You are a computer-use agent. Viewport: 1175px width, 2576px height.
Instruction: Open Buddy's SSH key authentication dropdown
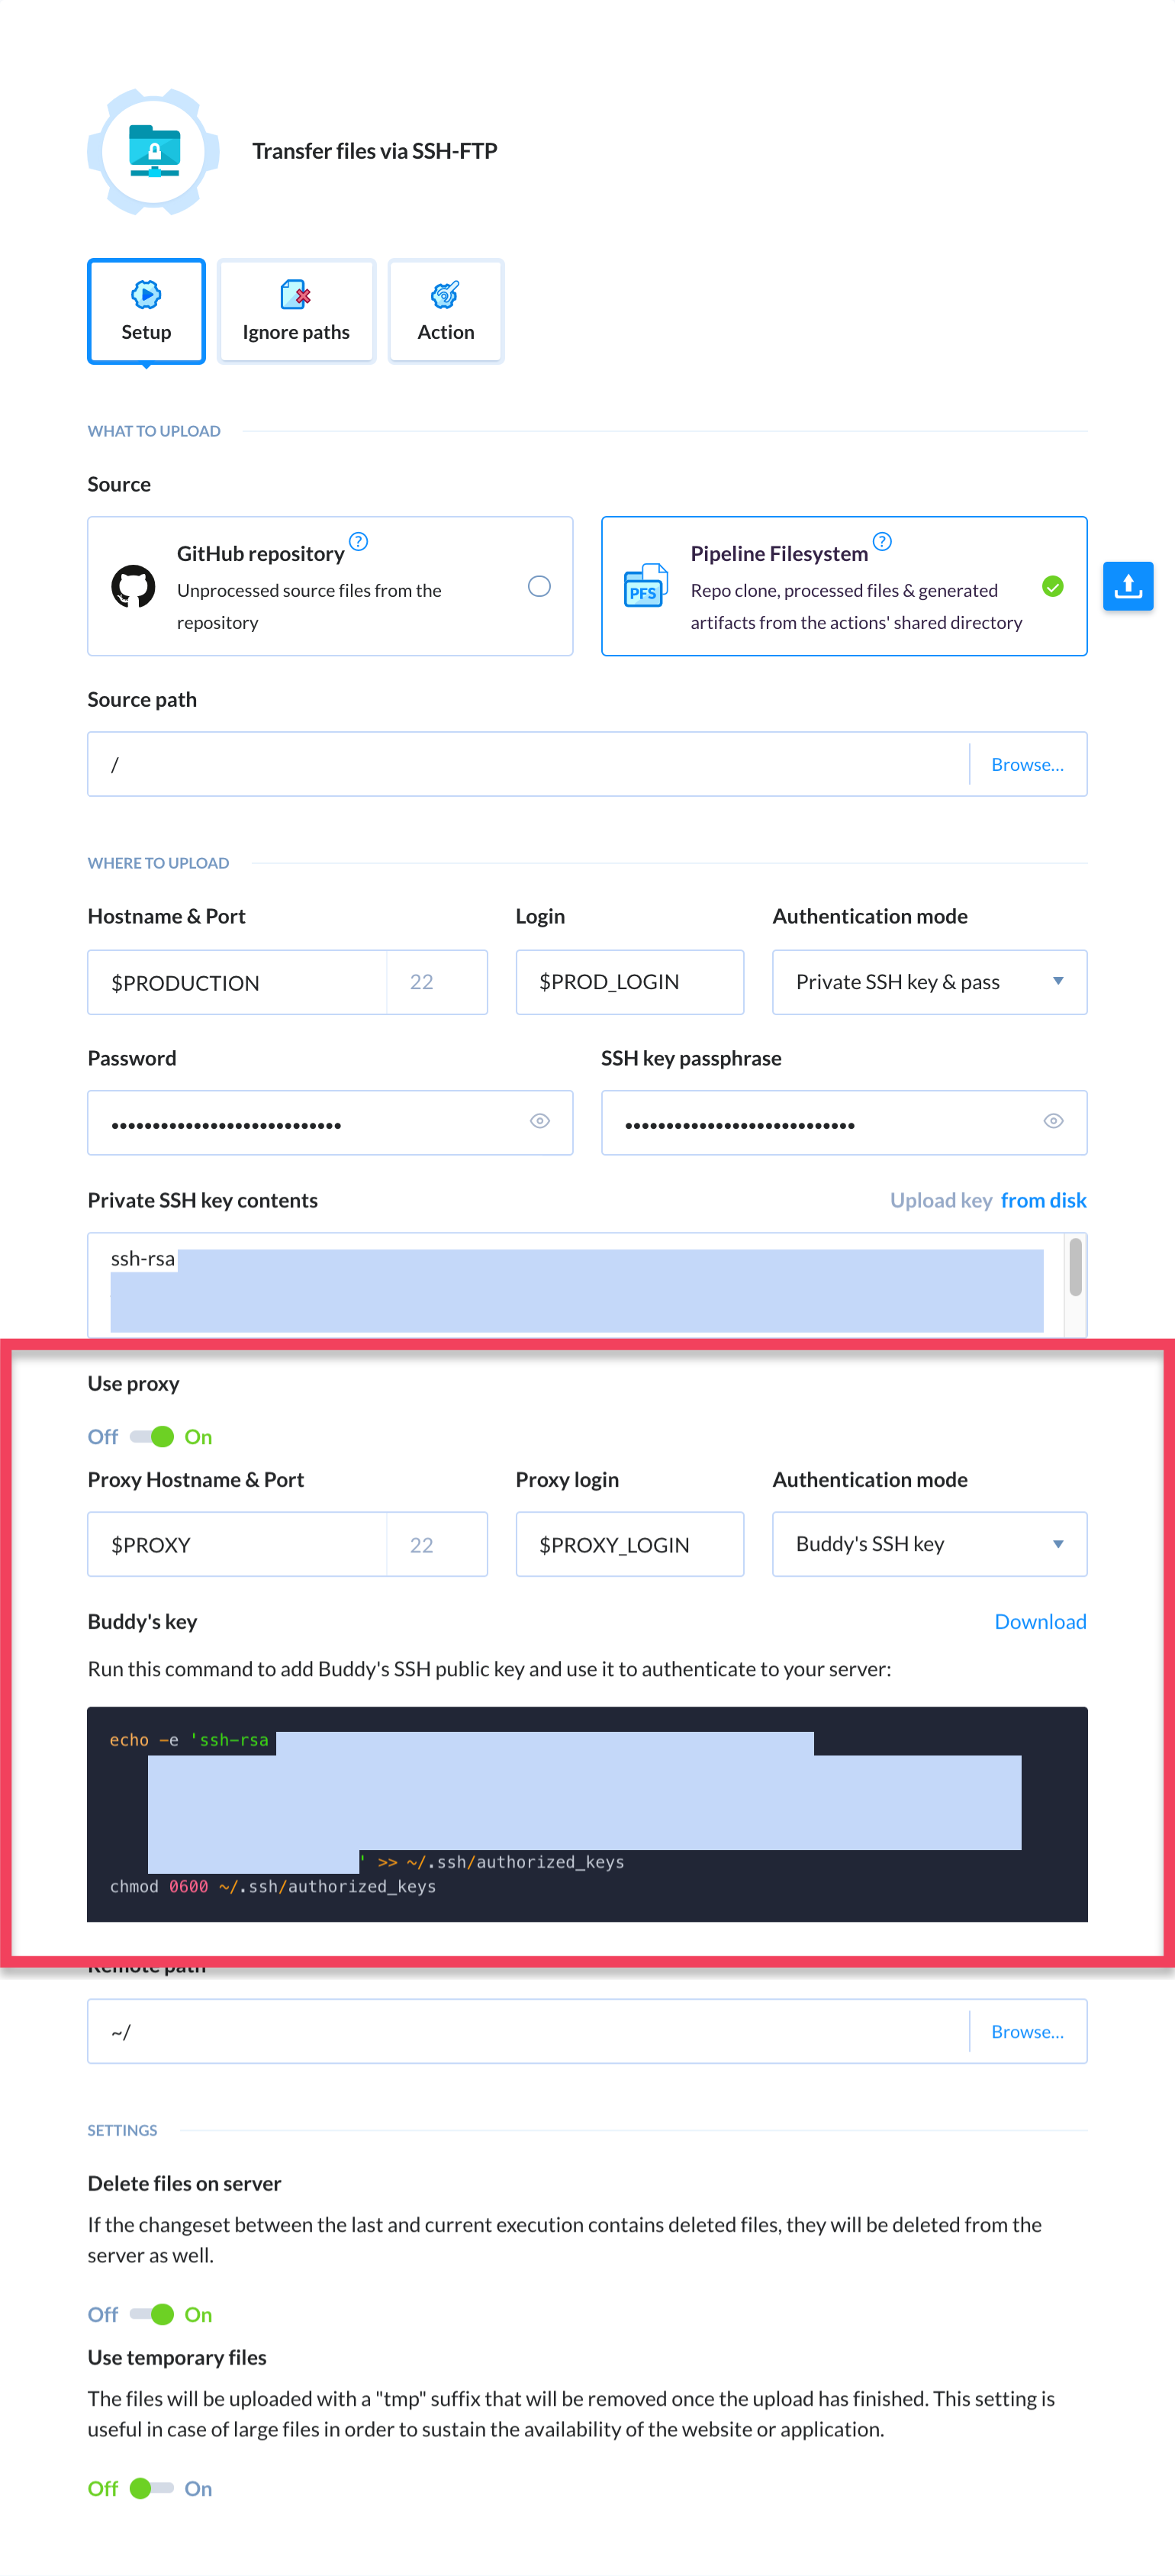coord(929,1544)
